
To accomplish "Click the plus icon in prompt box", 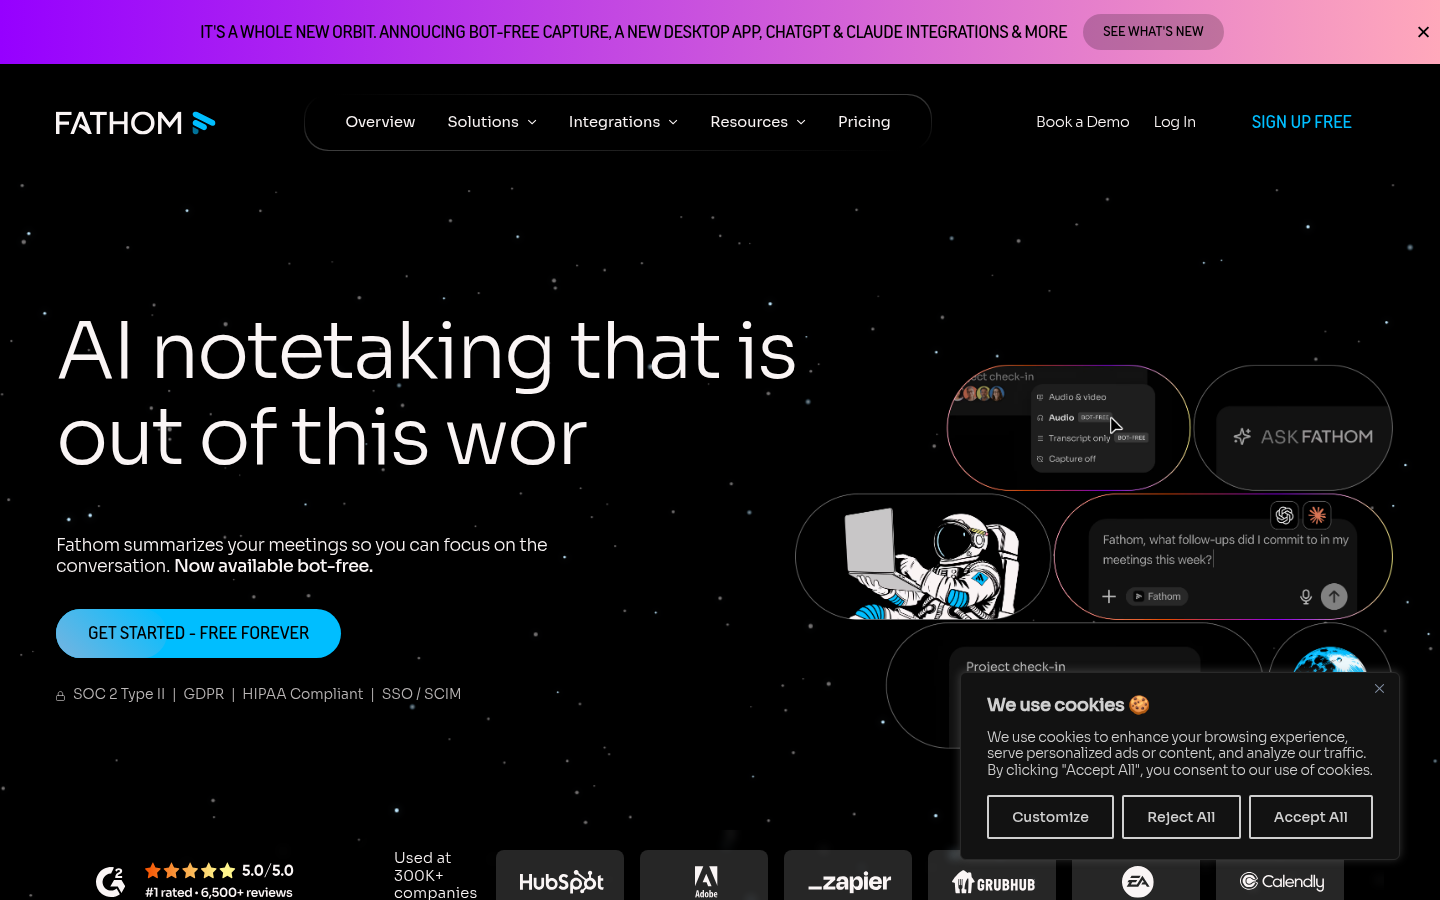I will pos(1109,596).
